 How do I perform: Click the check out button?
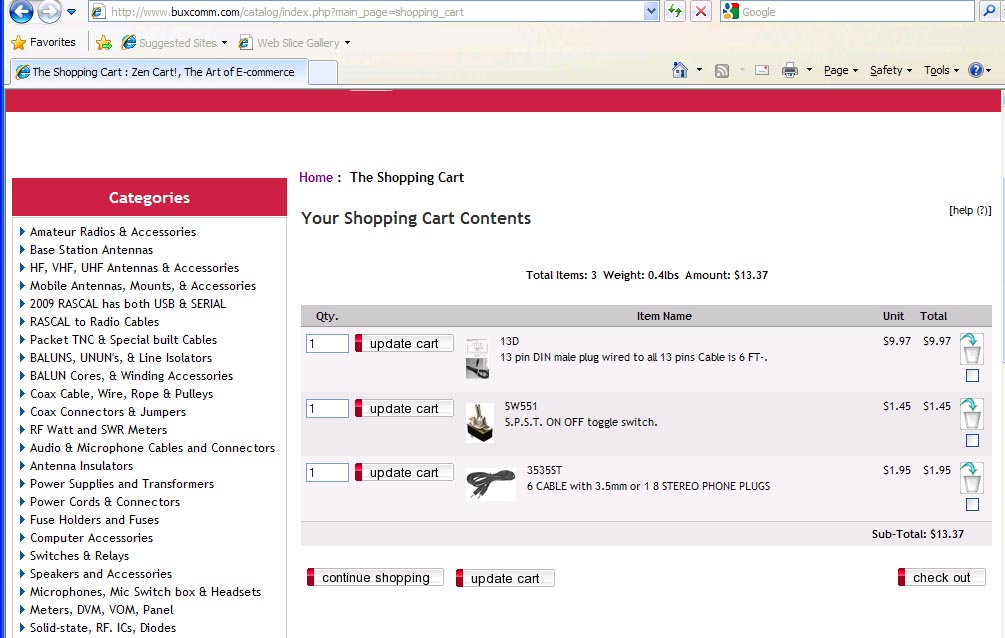[941, 577]
